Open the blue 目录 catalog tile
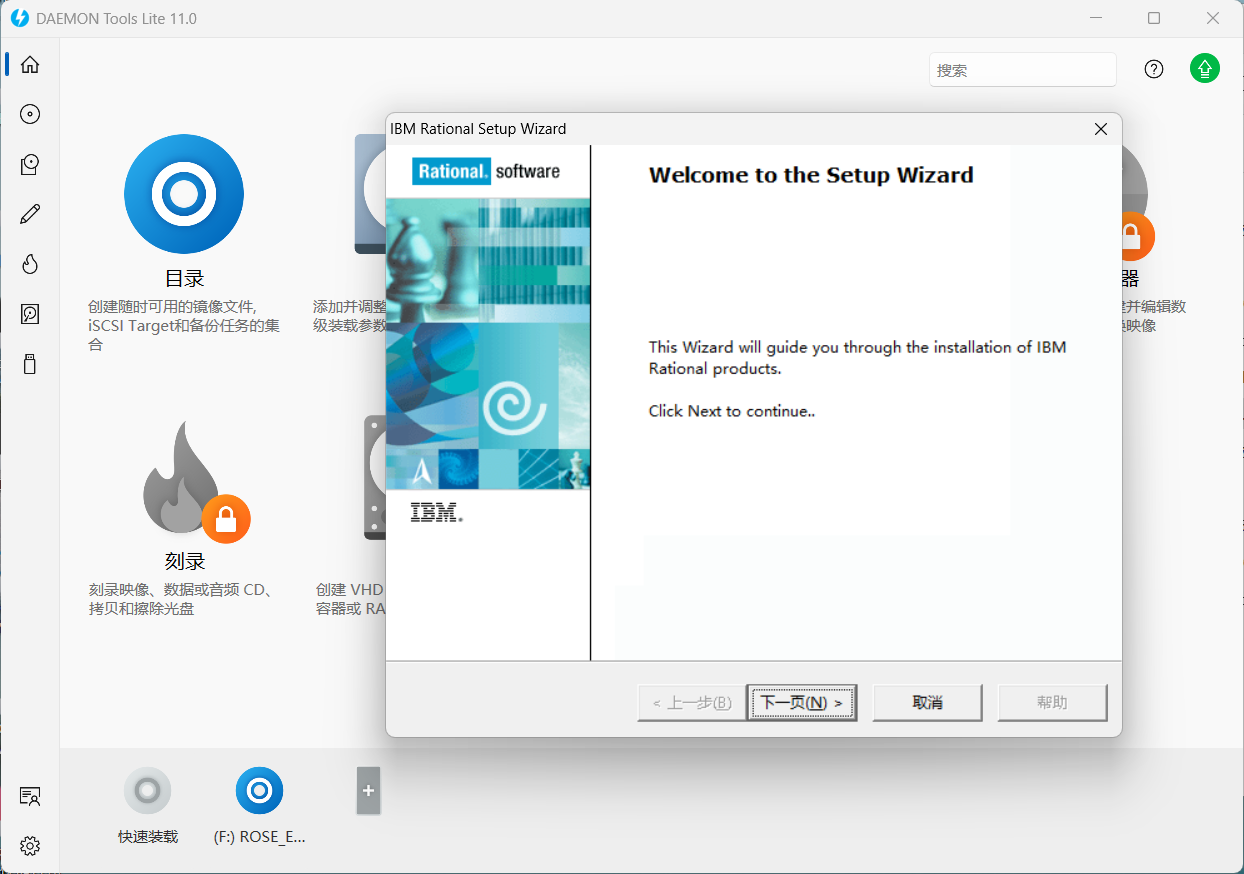 click(184, 194)
